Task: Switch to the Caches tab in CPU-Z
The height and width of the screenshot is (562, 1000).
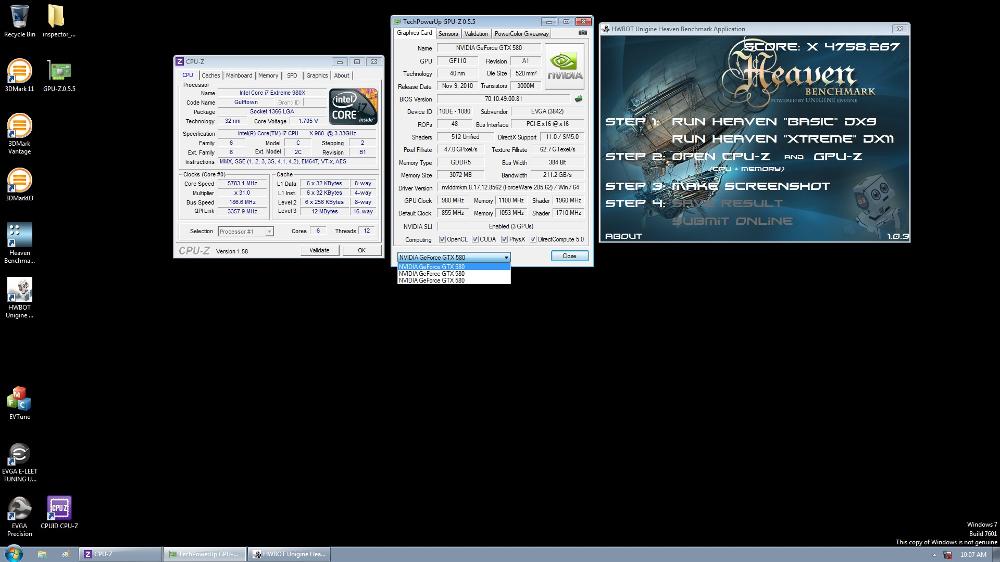Action: coord(210,75)
